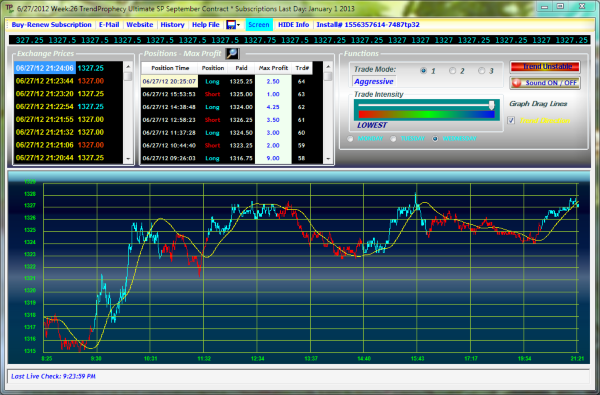Image resolution: width=600 pixels, height=395 pixels.
Task: Click the red speaker icon on Sound button
Action: [x=517, y=83]
